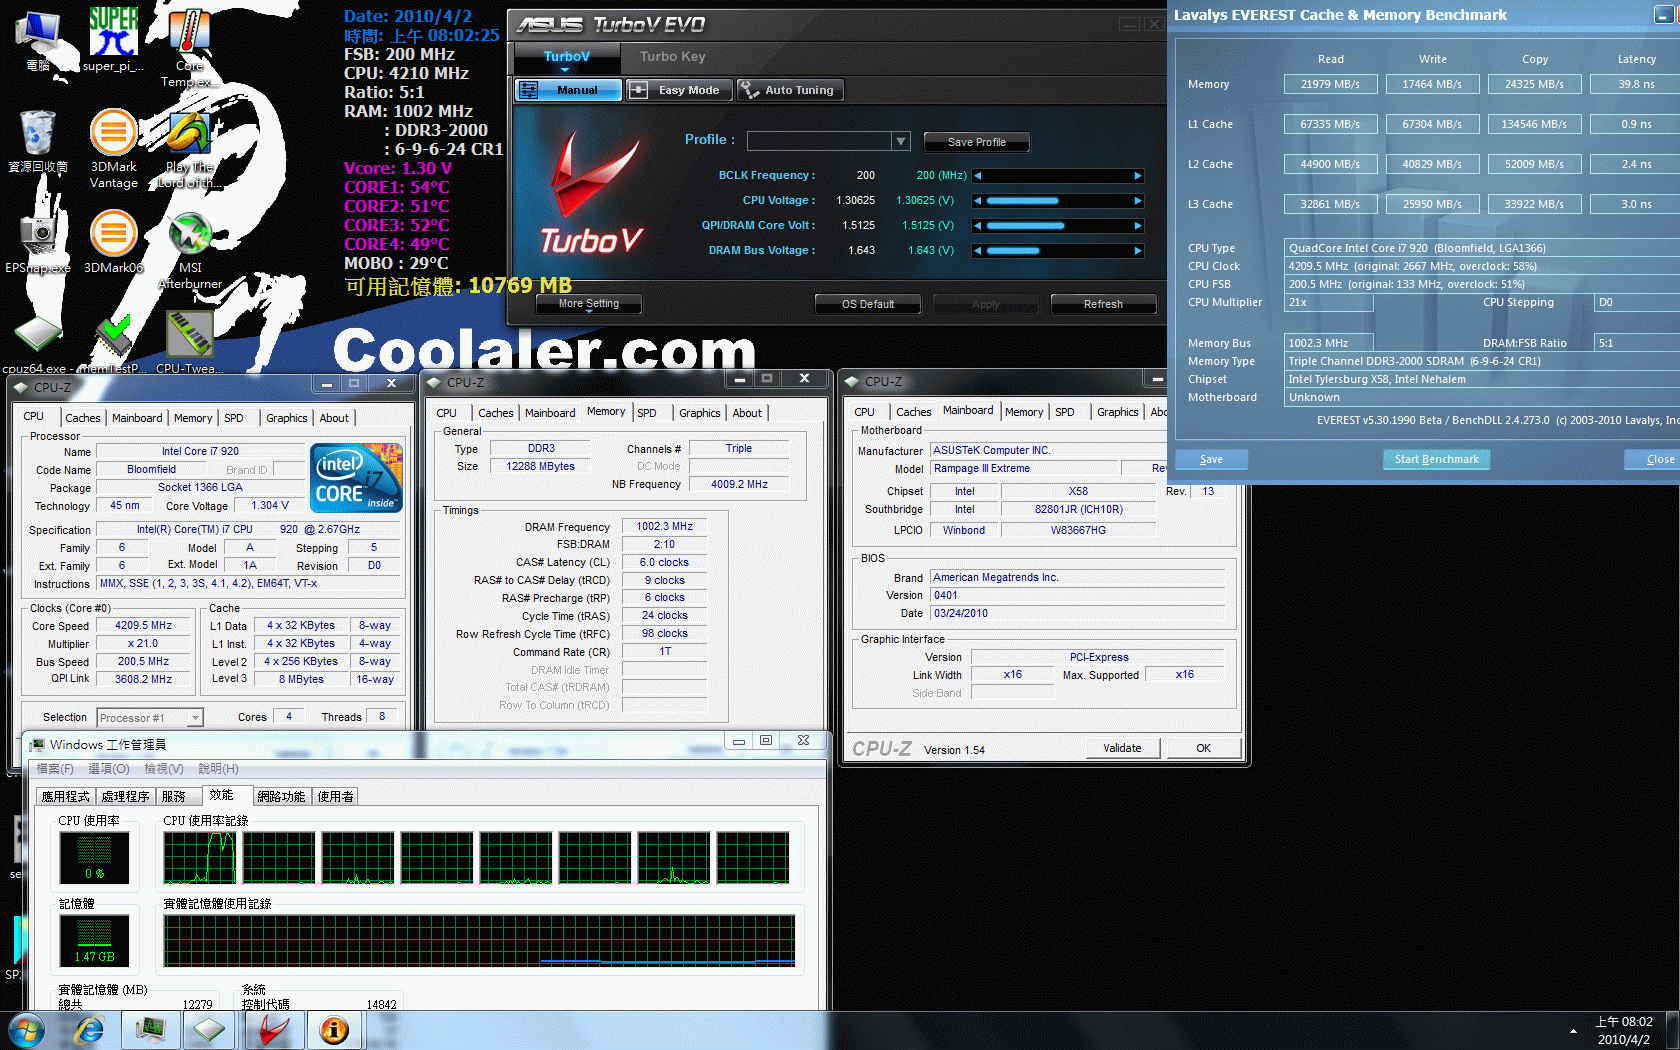Click the Save Profile button
Screen dimensions: 1680x1050
[x=976, y=142]
